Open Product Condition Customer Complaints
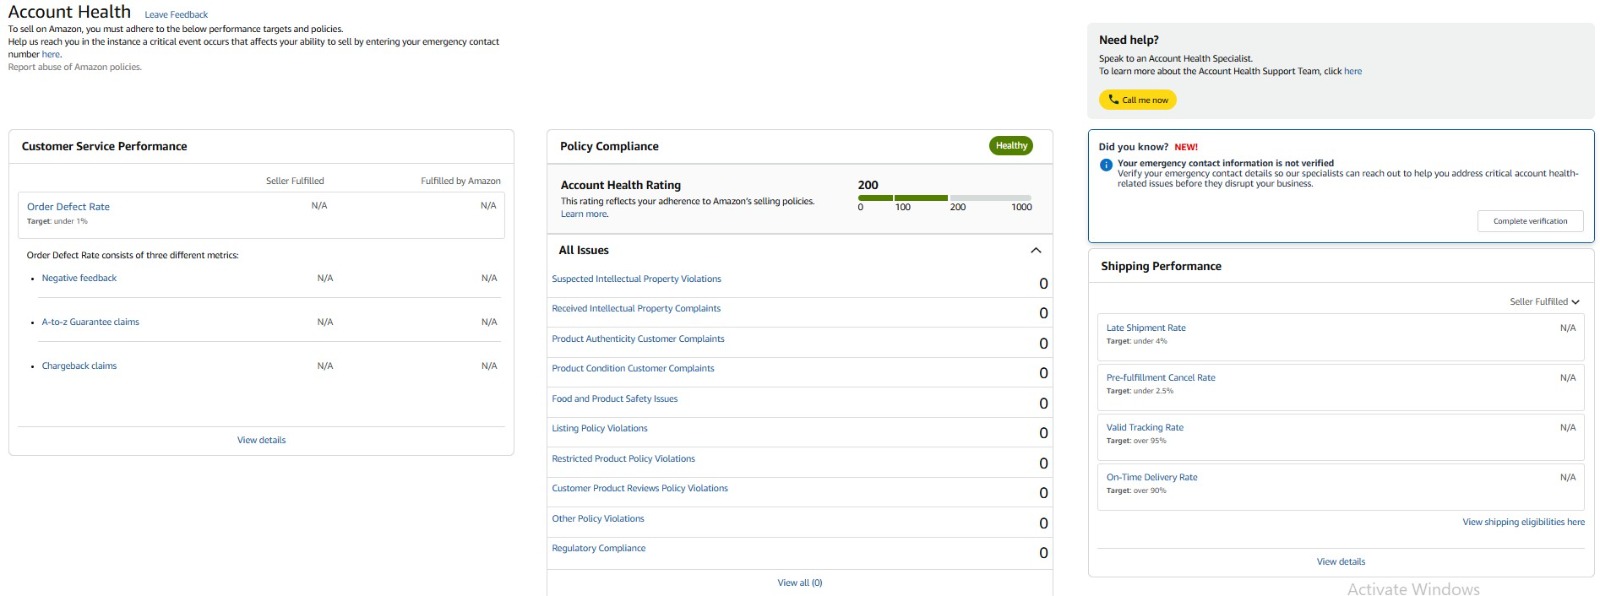1600x596 pixels. click(633, 368)
